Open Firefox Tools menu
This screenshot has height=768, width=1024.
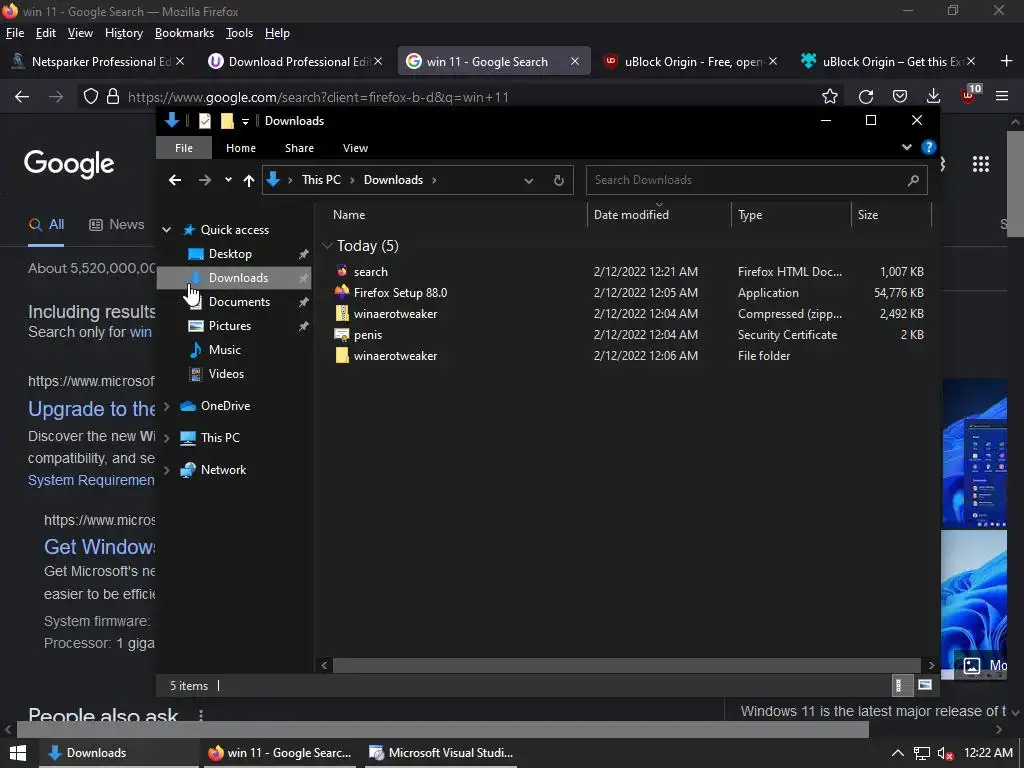pyautogui.click(x=239, y=33)
